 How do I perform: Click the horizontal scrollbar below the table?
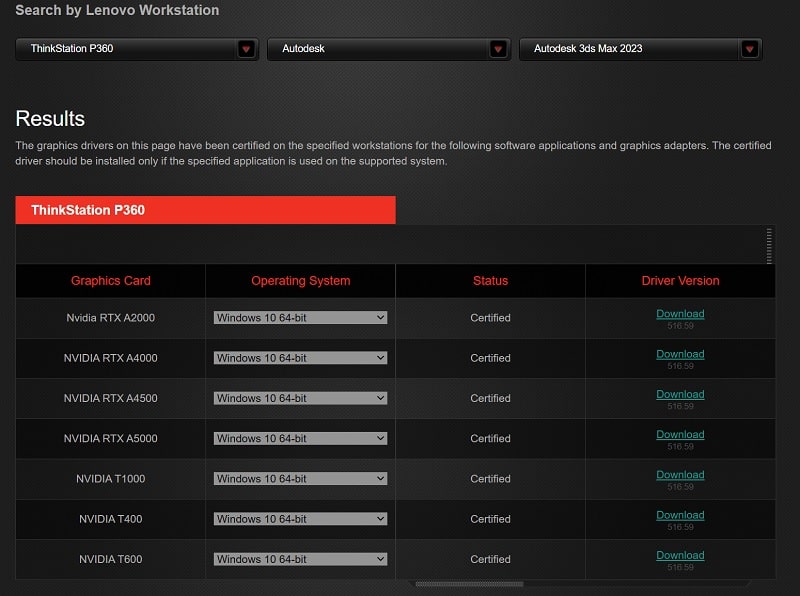[x=469, y=584]
